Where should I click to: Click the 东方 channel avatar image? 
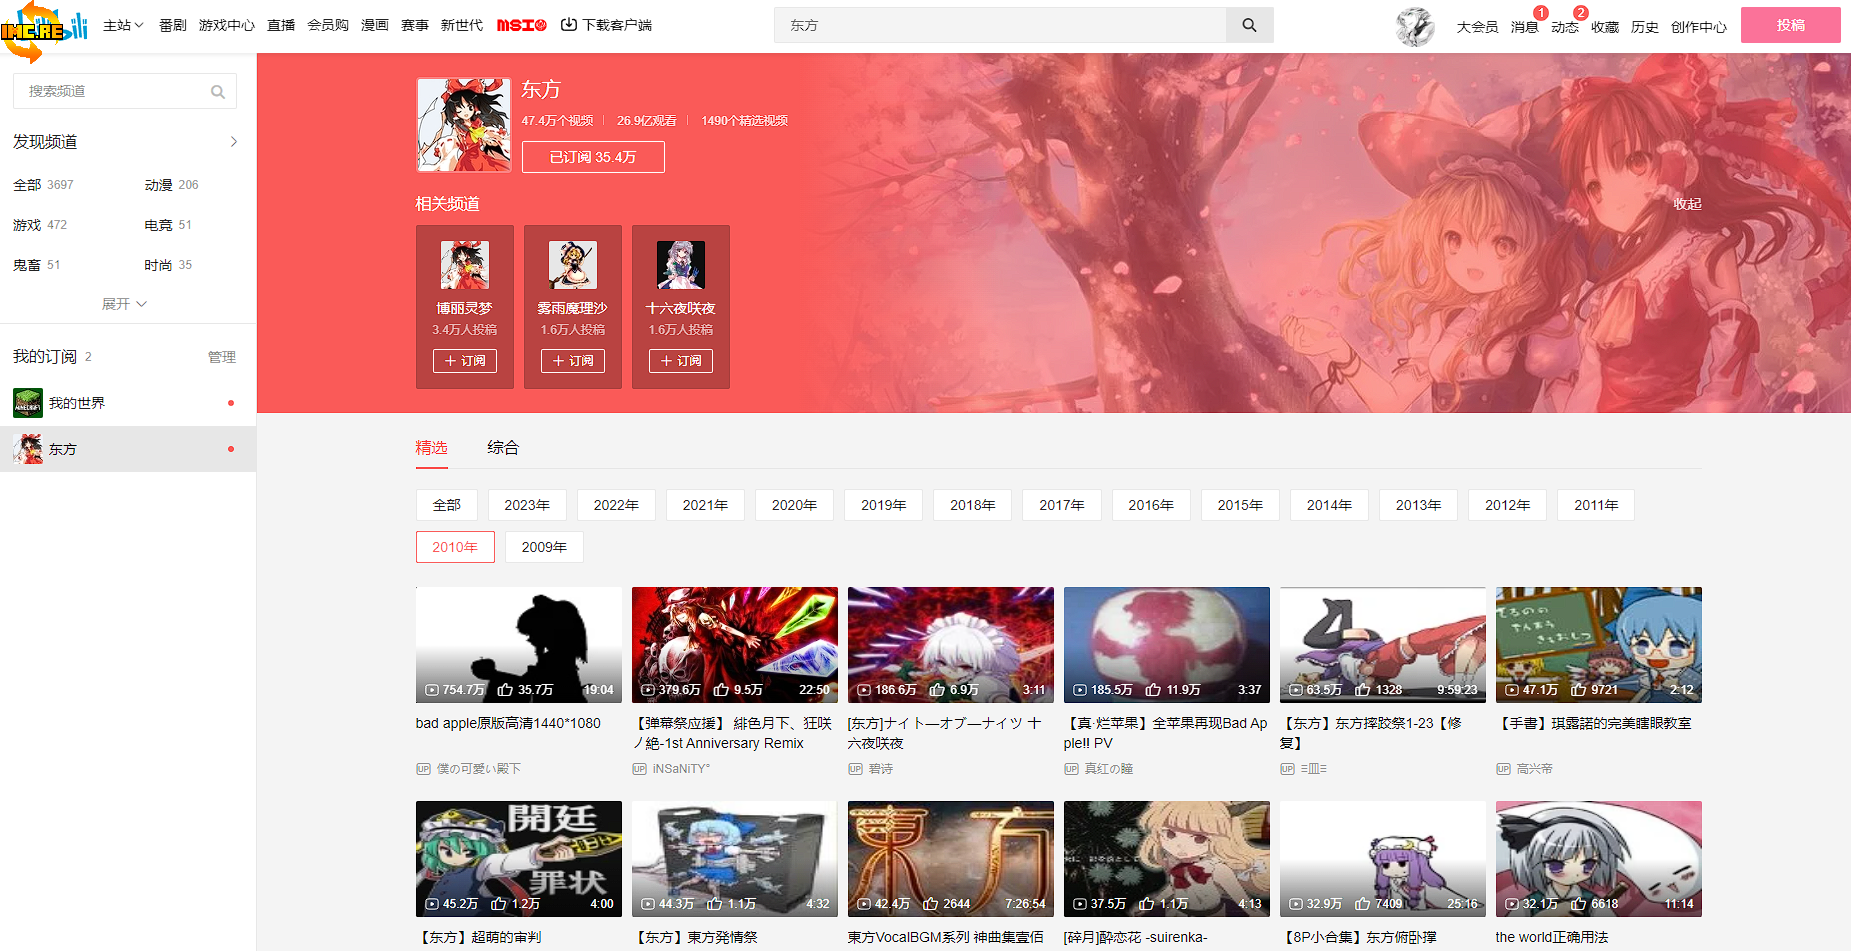click(463, 125)
